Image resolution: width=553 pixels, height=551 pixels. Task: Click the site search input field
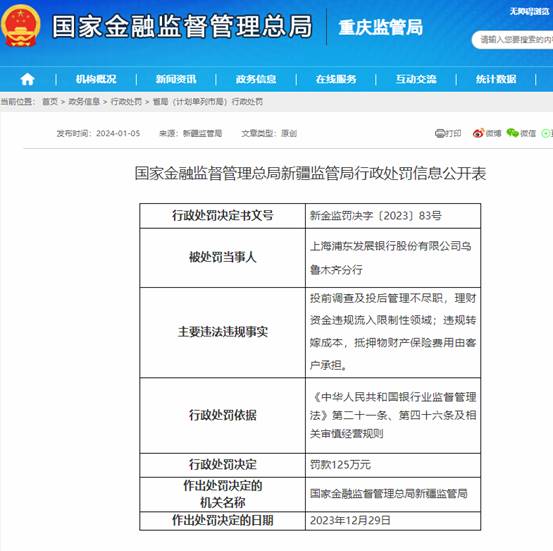(x=513, y=40)
